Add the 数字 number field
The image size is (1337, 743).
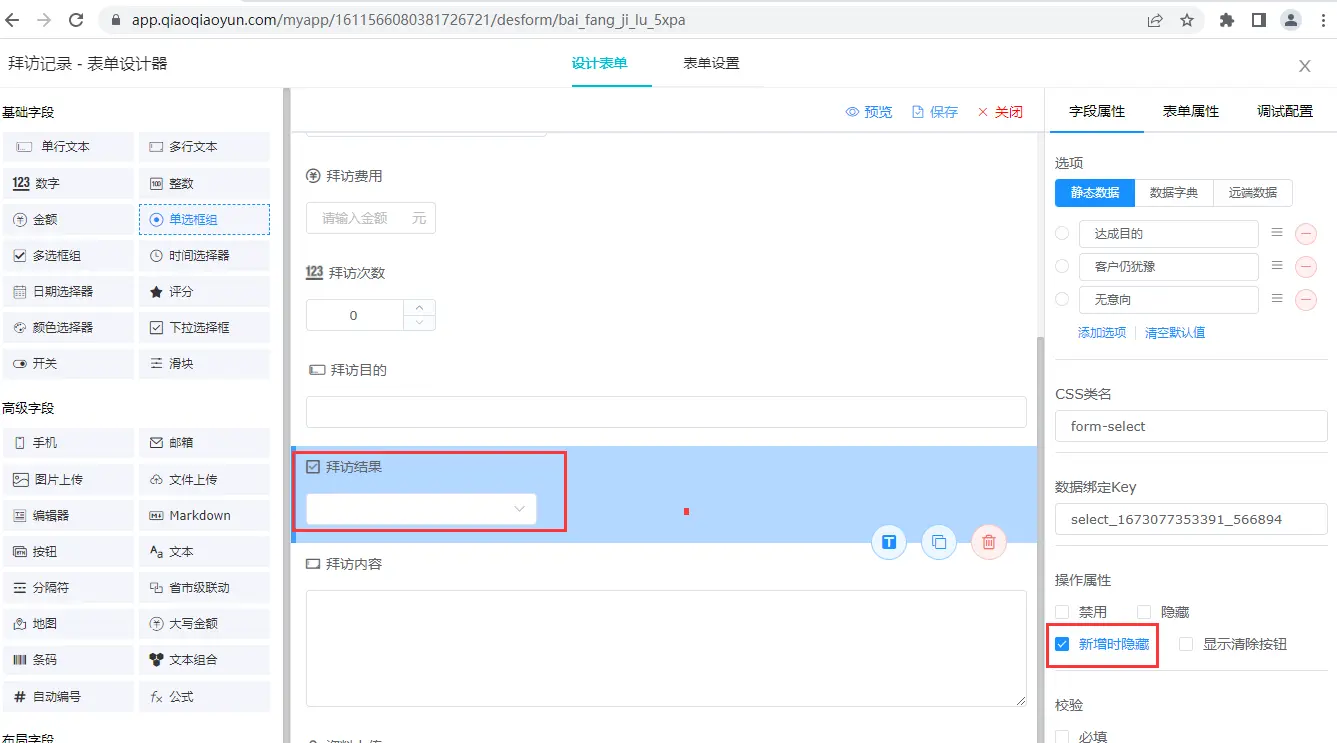click(x=68, y=183)
